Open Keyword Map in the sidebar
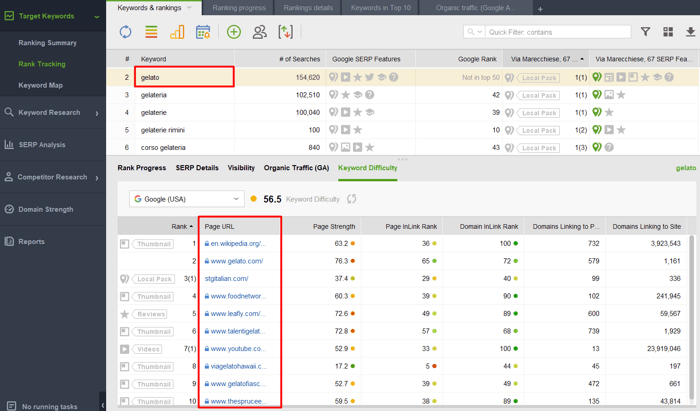This screenshot has height=411, width=700. tap(41, 85)
